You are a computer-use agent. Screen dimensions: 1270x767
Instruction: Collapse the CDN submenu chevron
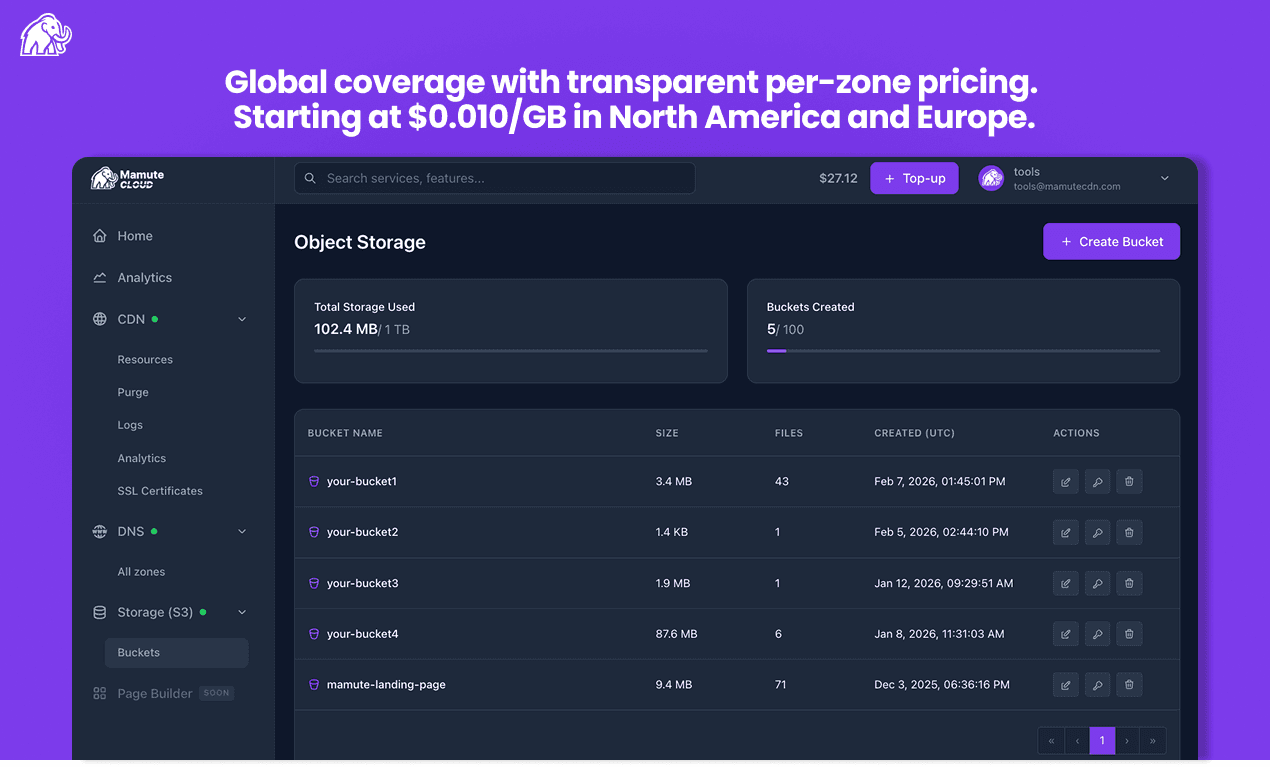click(241, 318)
